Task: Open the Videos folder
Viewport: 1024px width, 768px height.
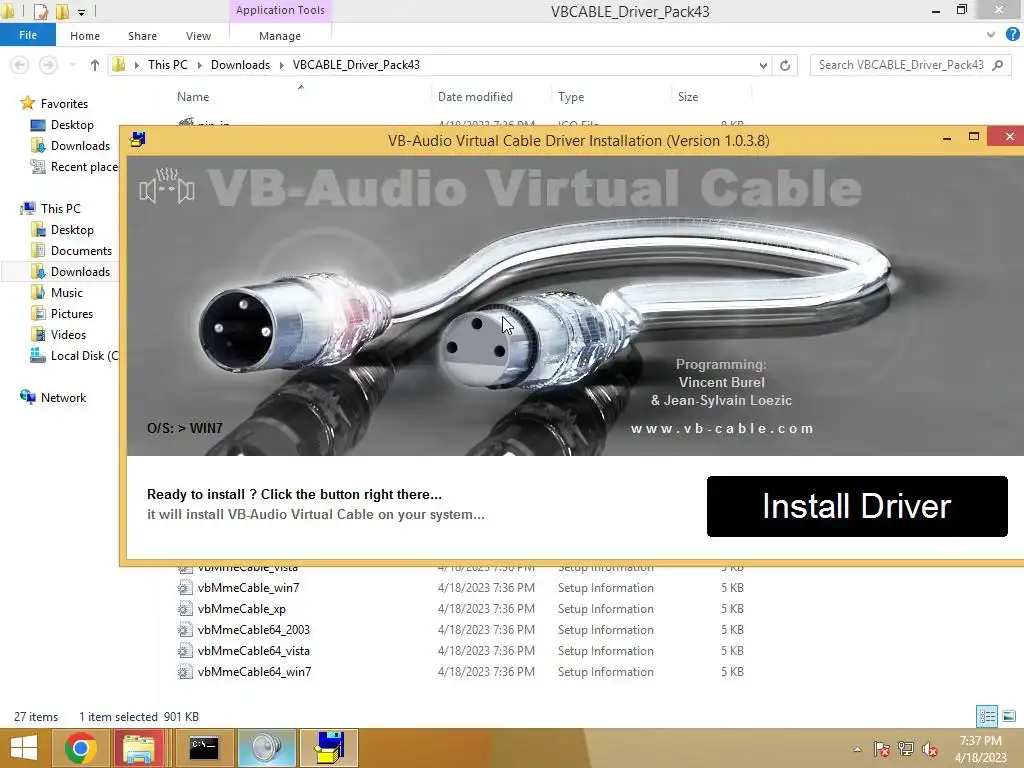Action: click(x=68, y=334)
